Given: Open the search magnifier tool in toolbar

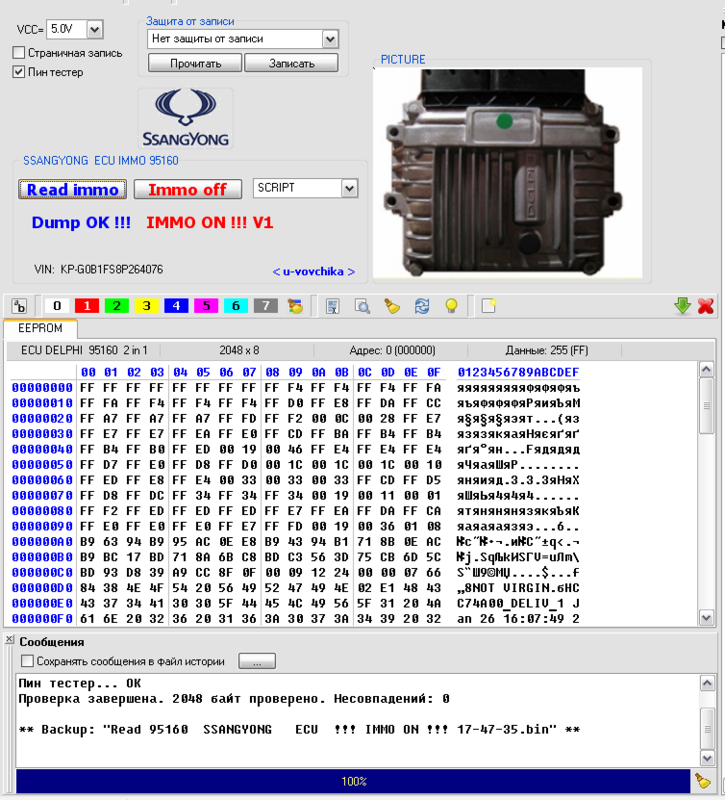Looking at the screenshot, I should point(363,306).
